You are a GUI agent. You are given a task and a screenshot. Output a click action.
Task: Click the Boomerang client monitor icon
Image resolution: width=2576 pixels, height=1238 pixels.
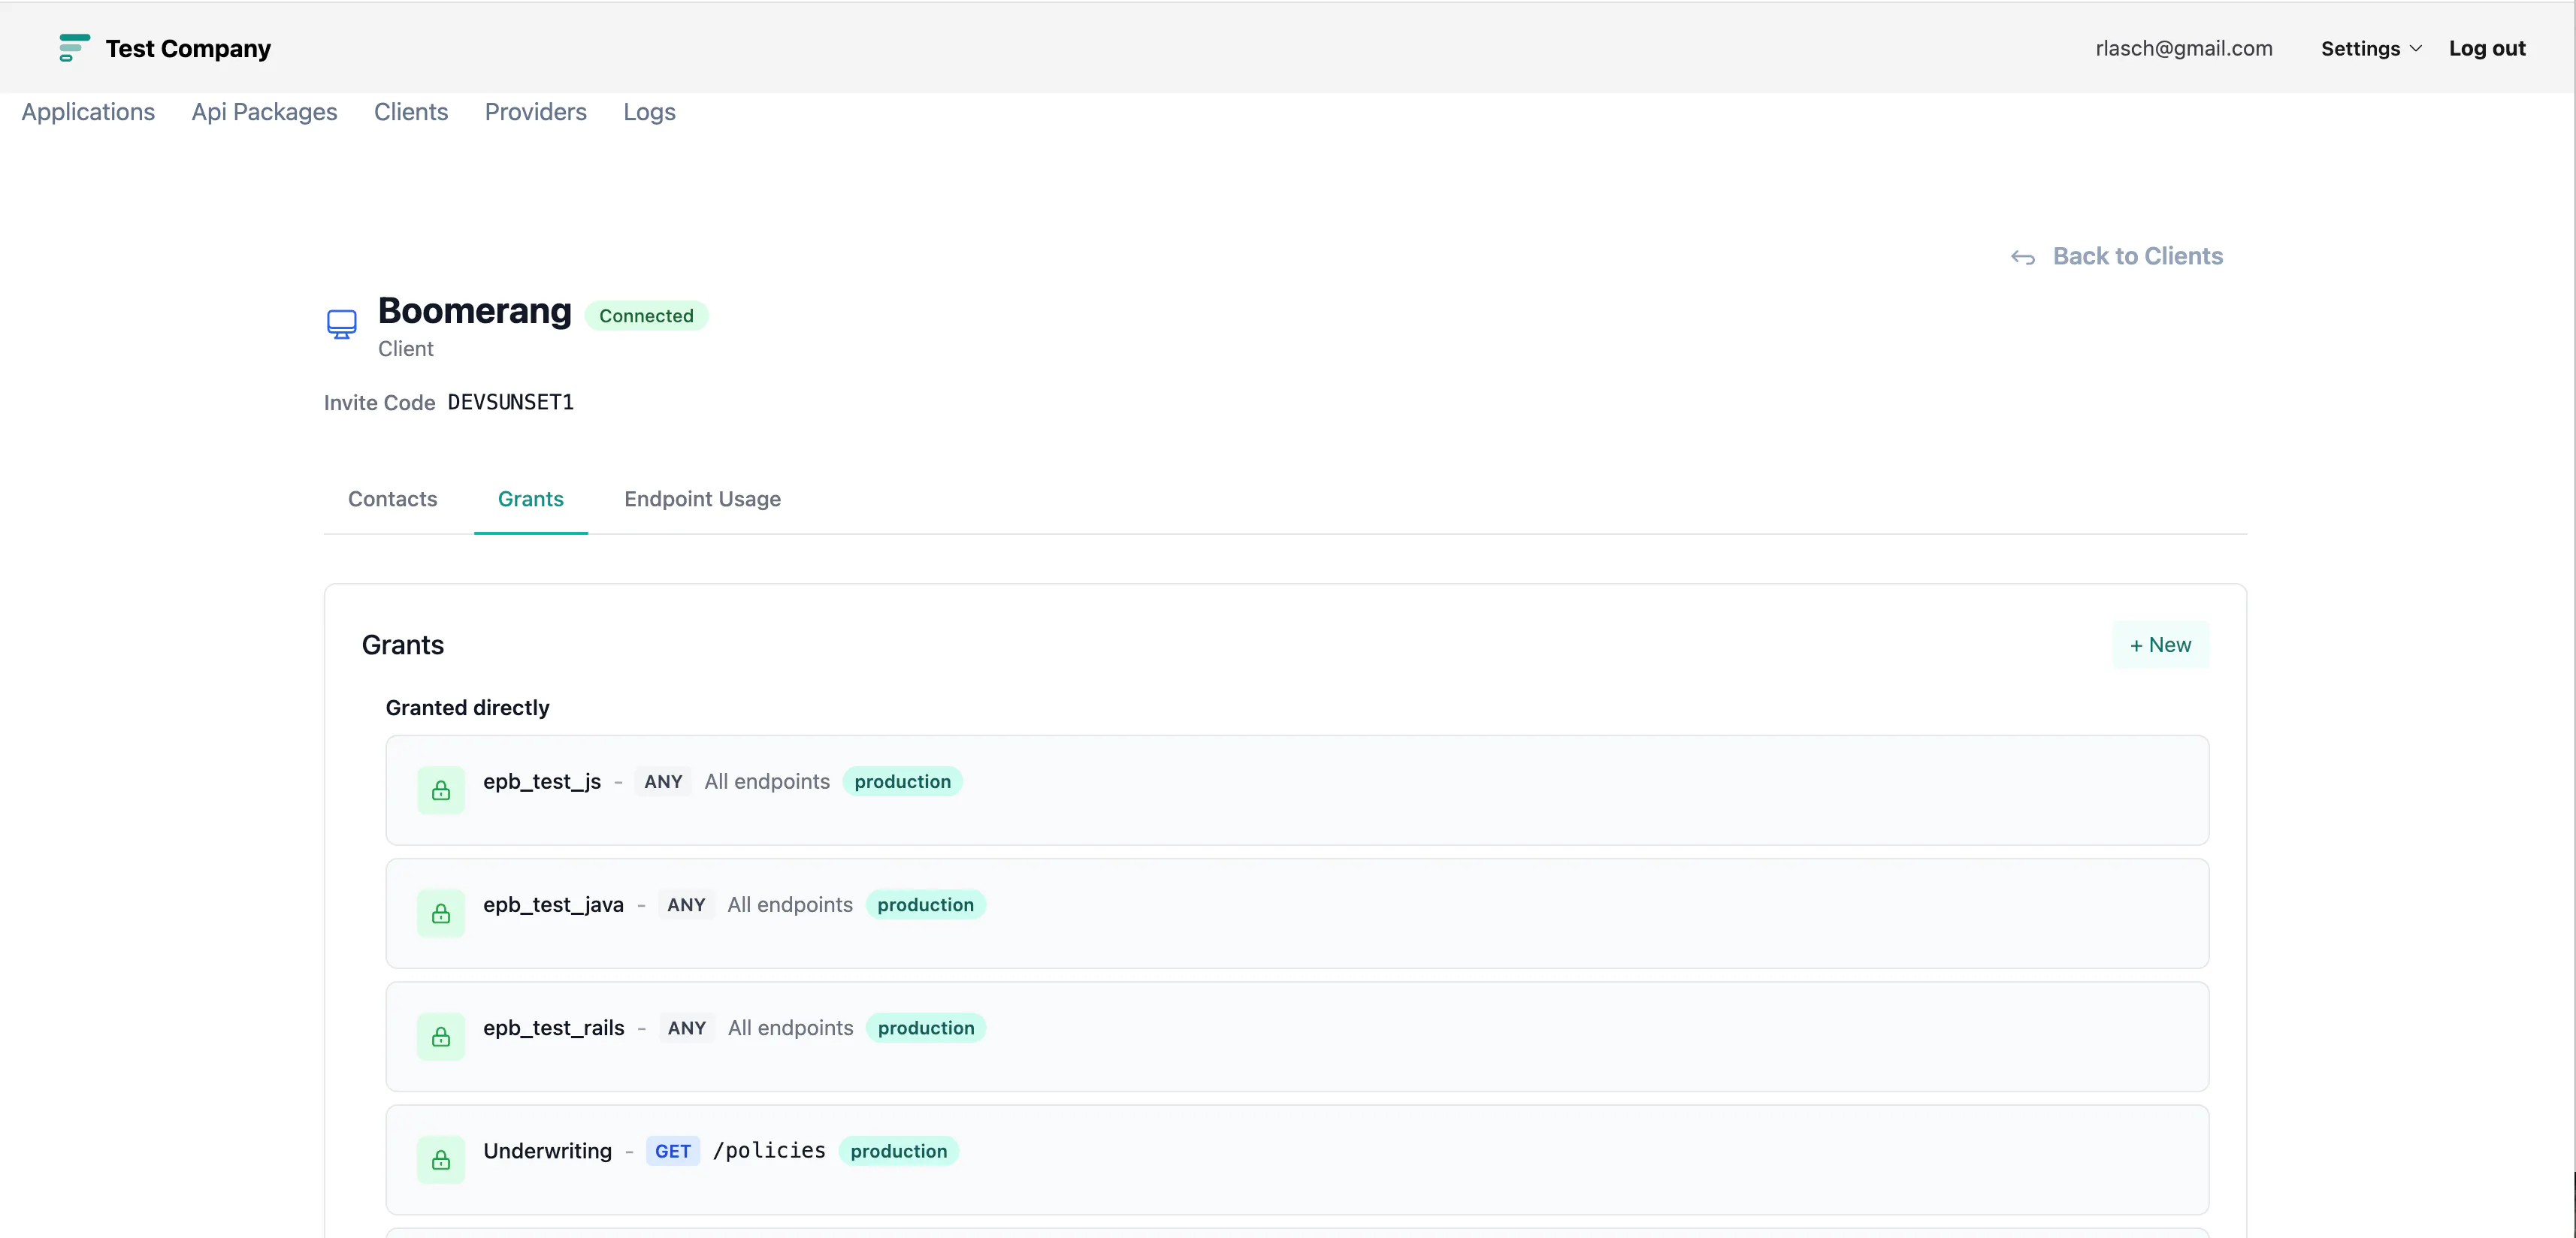point(342,324)
